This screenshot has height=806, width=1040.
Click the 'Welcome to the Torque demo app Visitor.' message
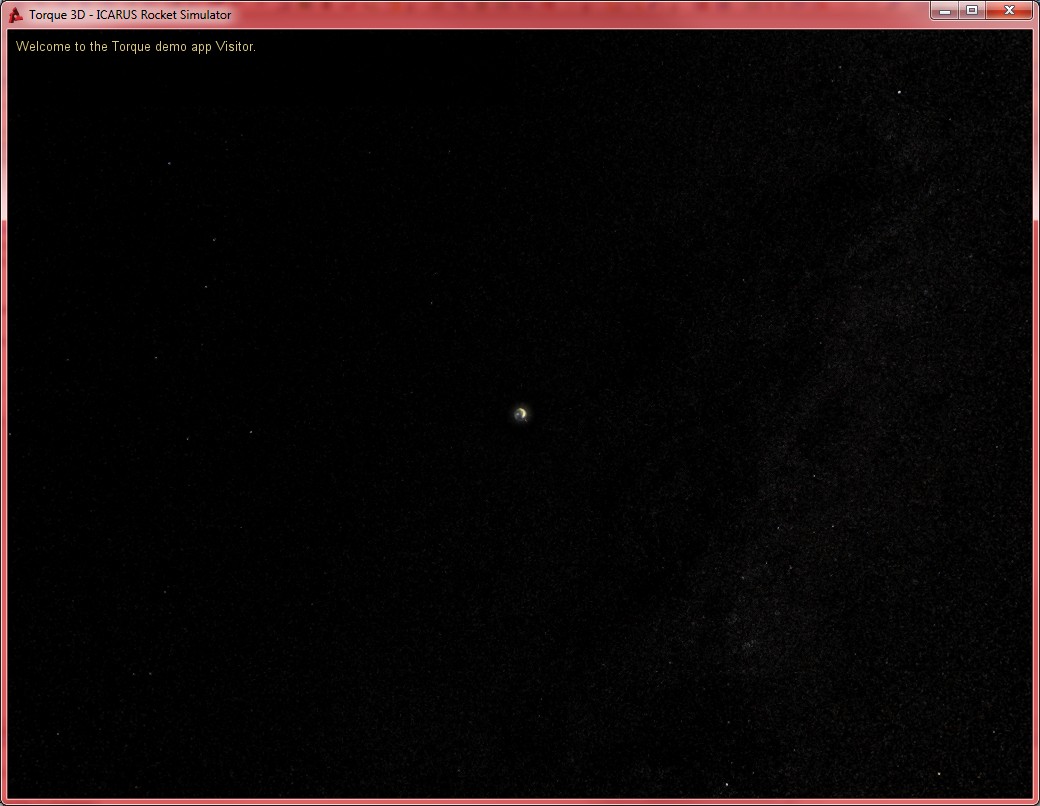click(135, 46)
